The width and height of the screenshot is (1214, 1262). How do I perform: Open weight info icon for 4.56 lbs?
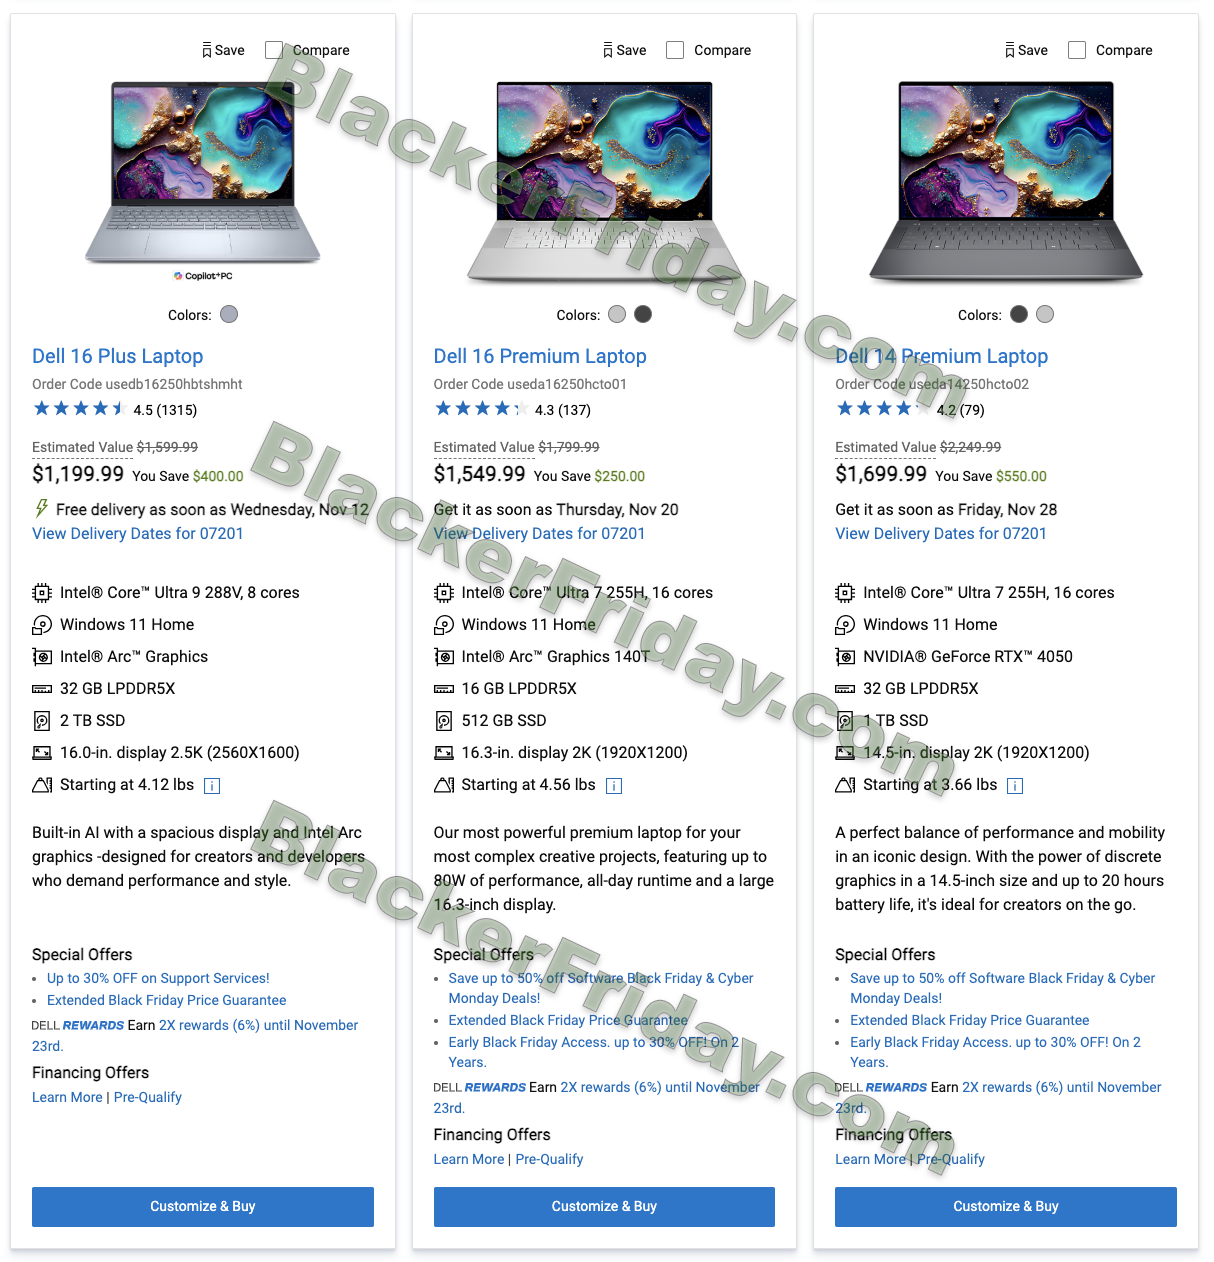coord(614,786)
